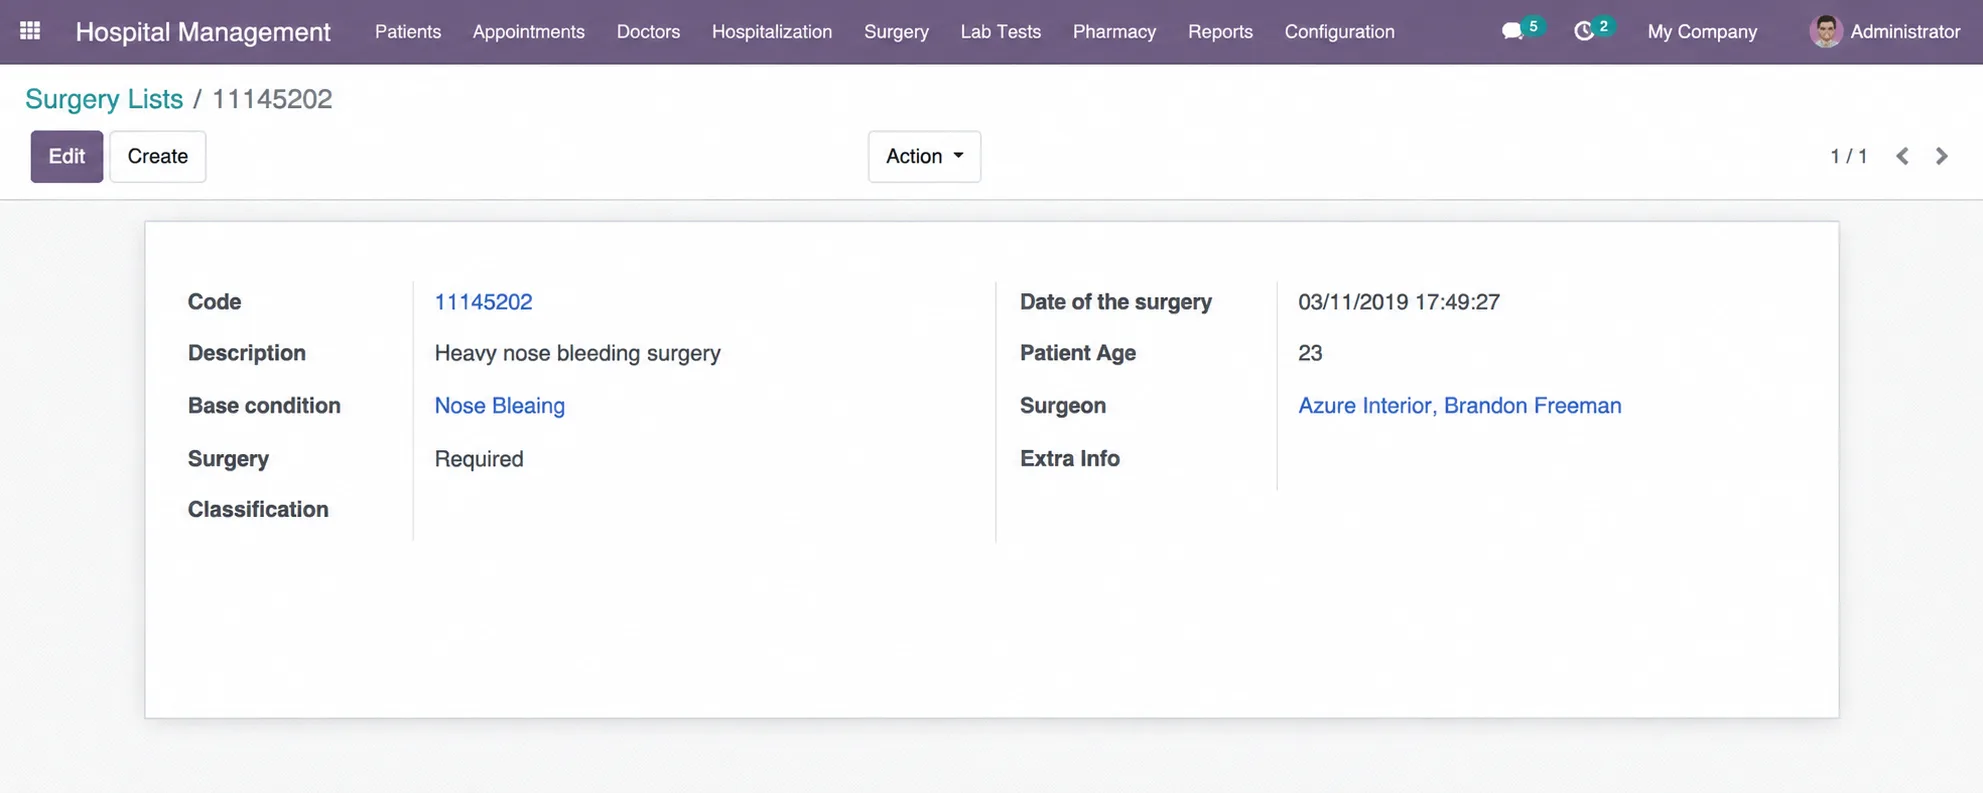Open the Reports menu
This screenshot has width=1983, height=793.
(x=1220, y=32)
